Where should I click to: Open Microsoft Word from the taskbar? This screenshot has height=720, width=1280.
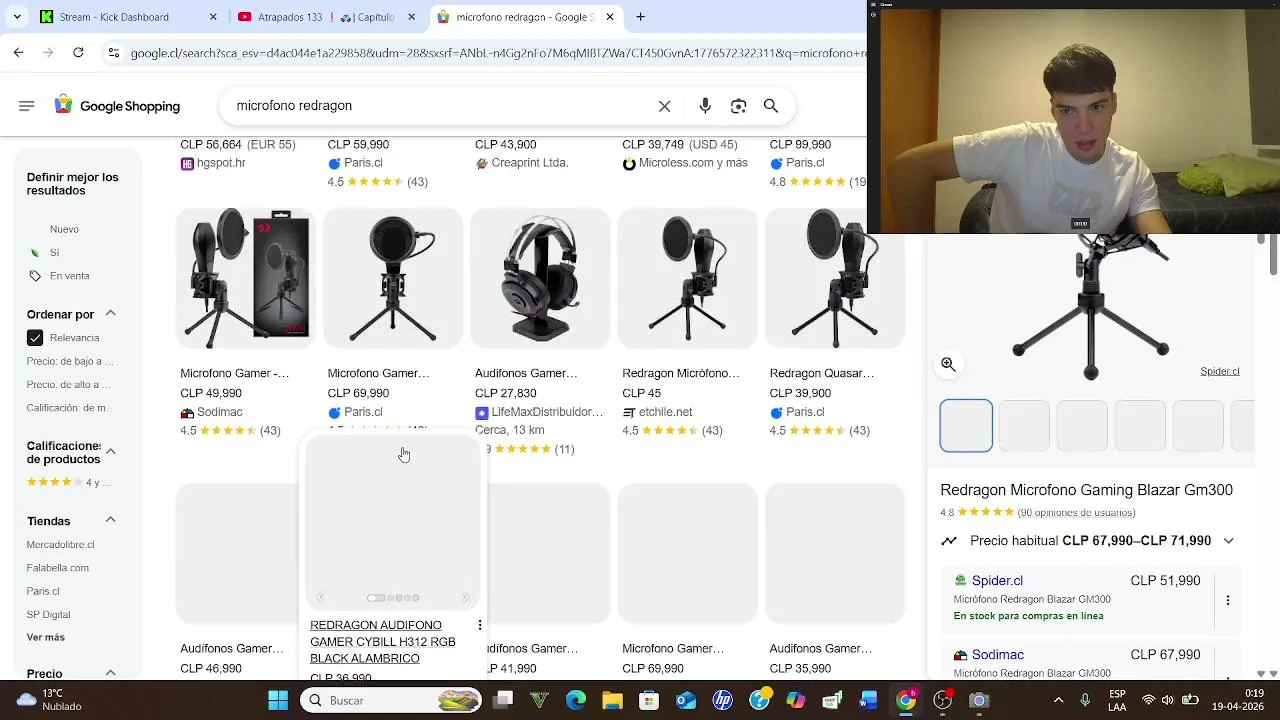pos(868,700)
